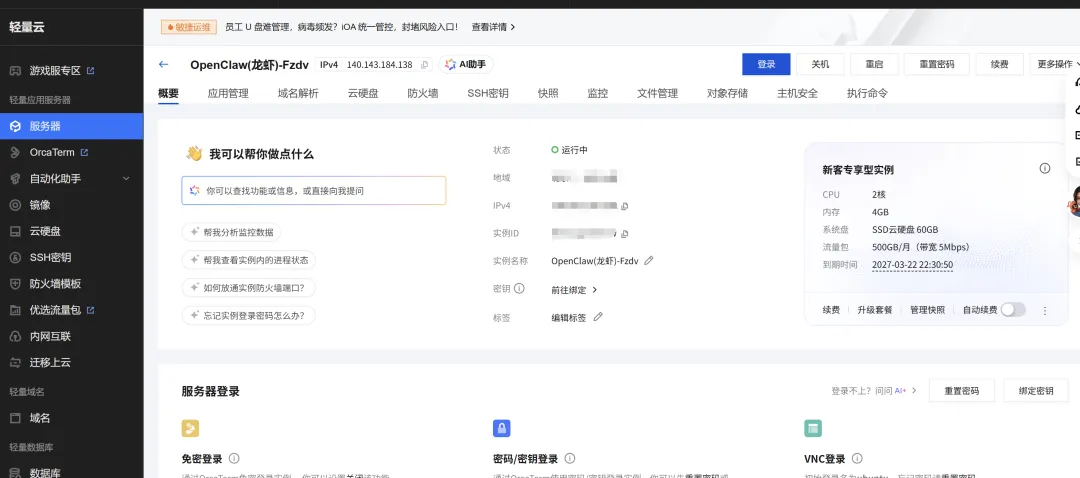Open the AI助手 assistant button

click(x=466, y=64)
